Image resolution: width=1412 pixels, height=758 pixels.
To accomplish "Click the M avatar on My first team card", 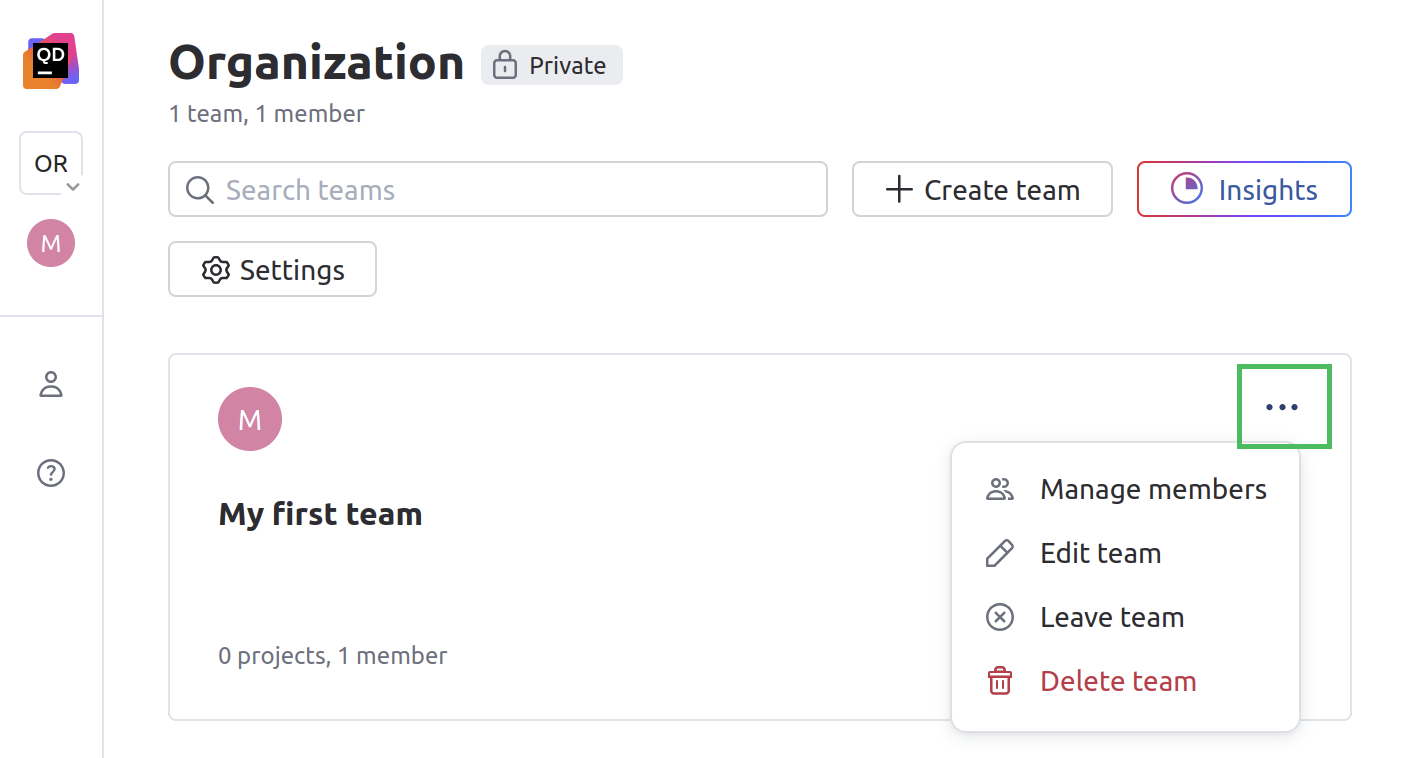I will coord(250,419).
